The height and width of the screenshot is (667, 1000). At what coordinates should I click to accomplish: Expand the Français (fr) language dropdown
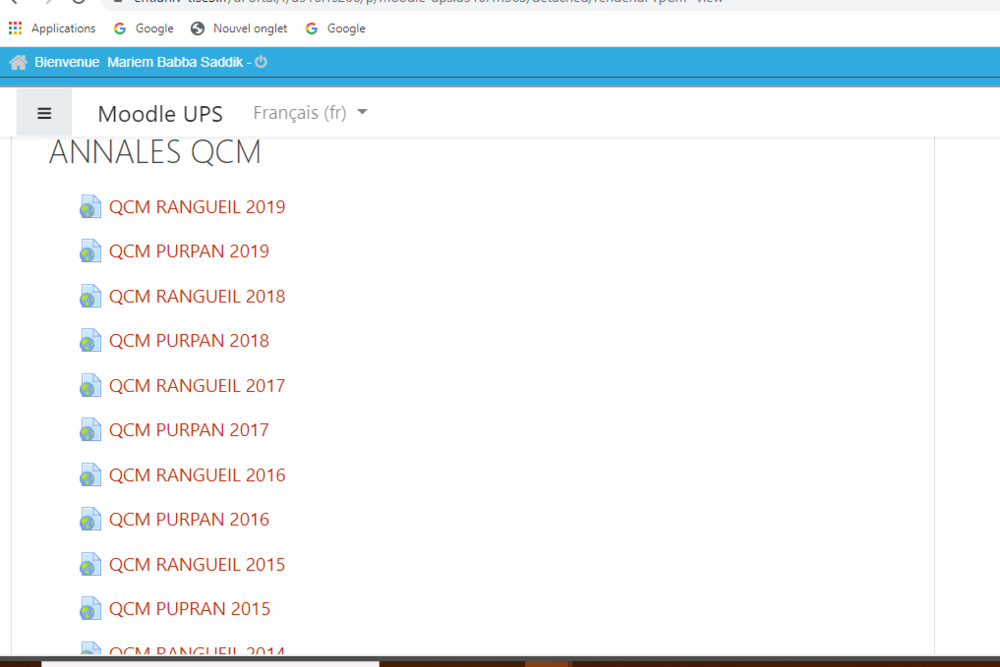(x=310, y=113)
